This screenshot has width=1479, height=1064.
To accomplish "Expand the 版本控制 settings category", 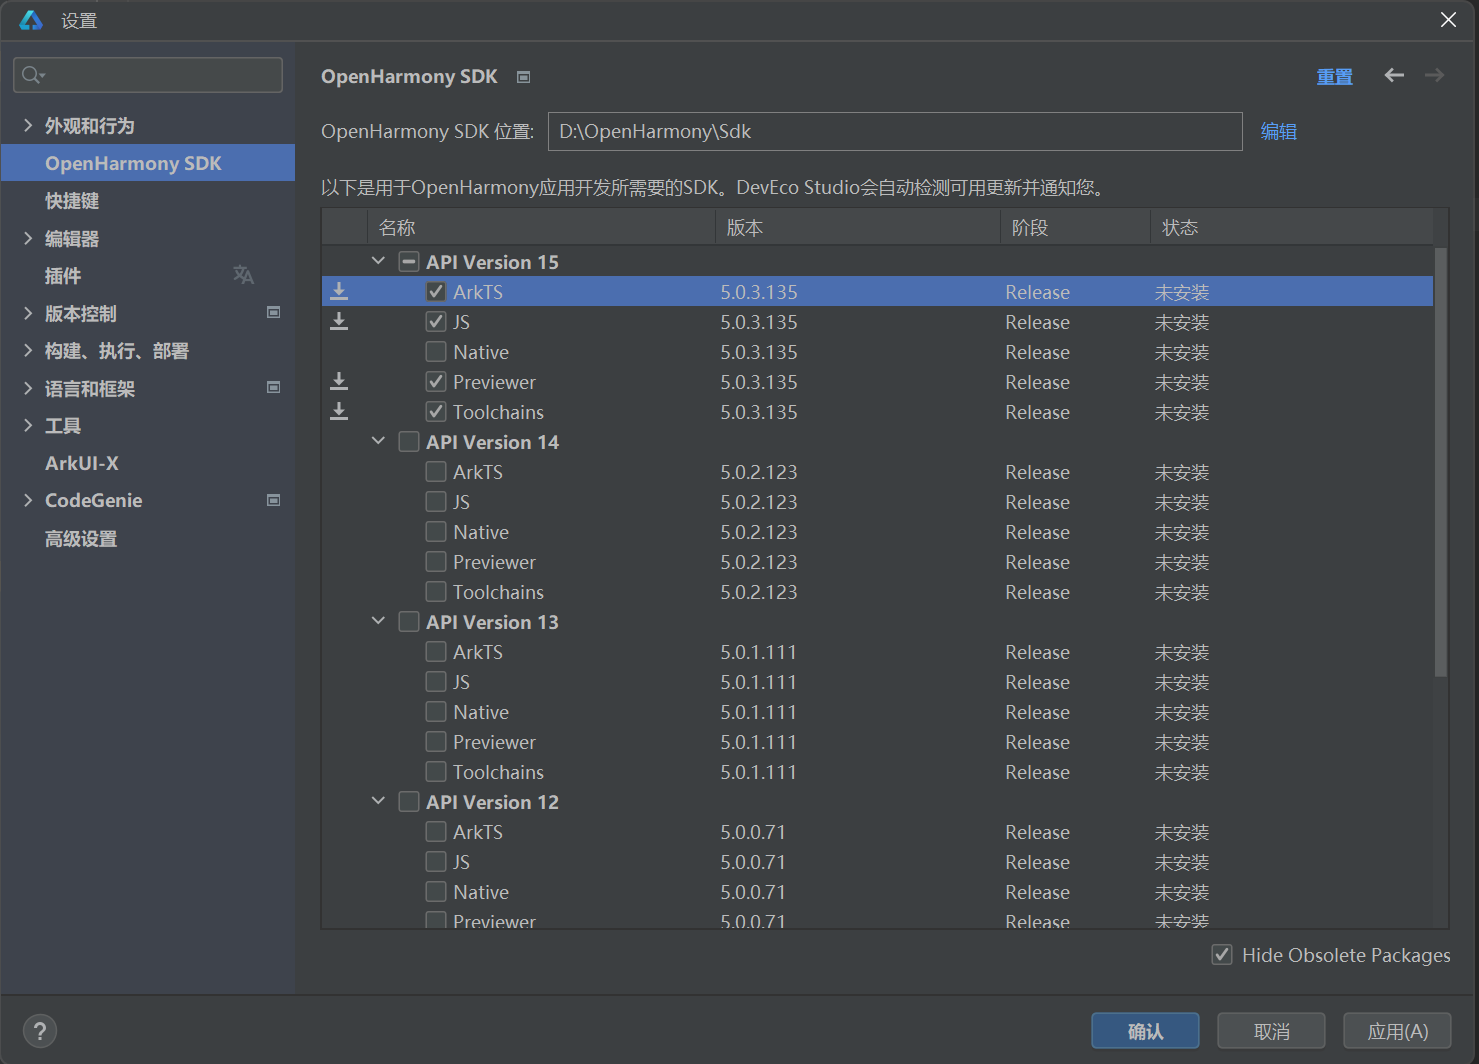I will click(x=28, y=313).
